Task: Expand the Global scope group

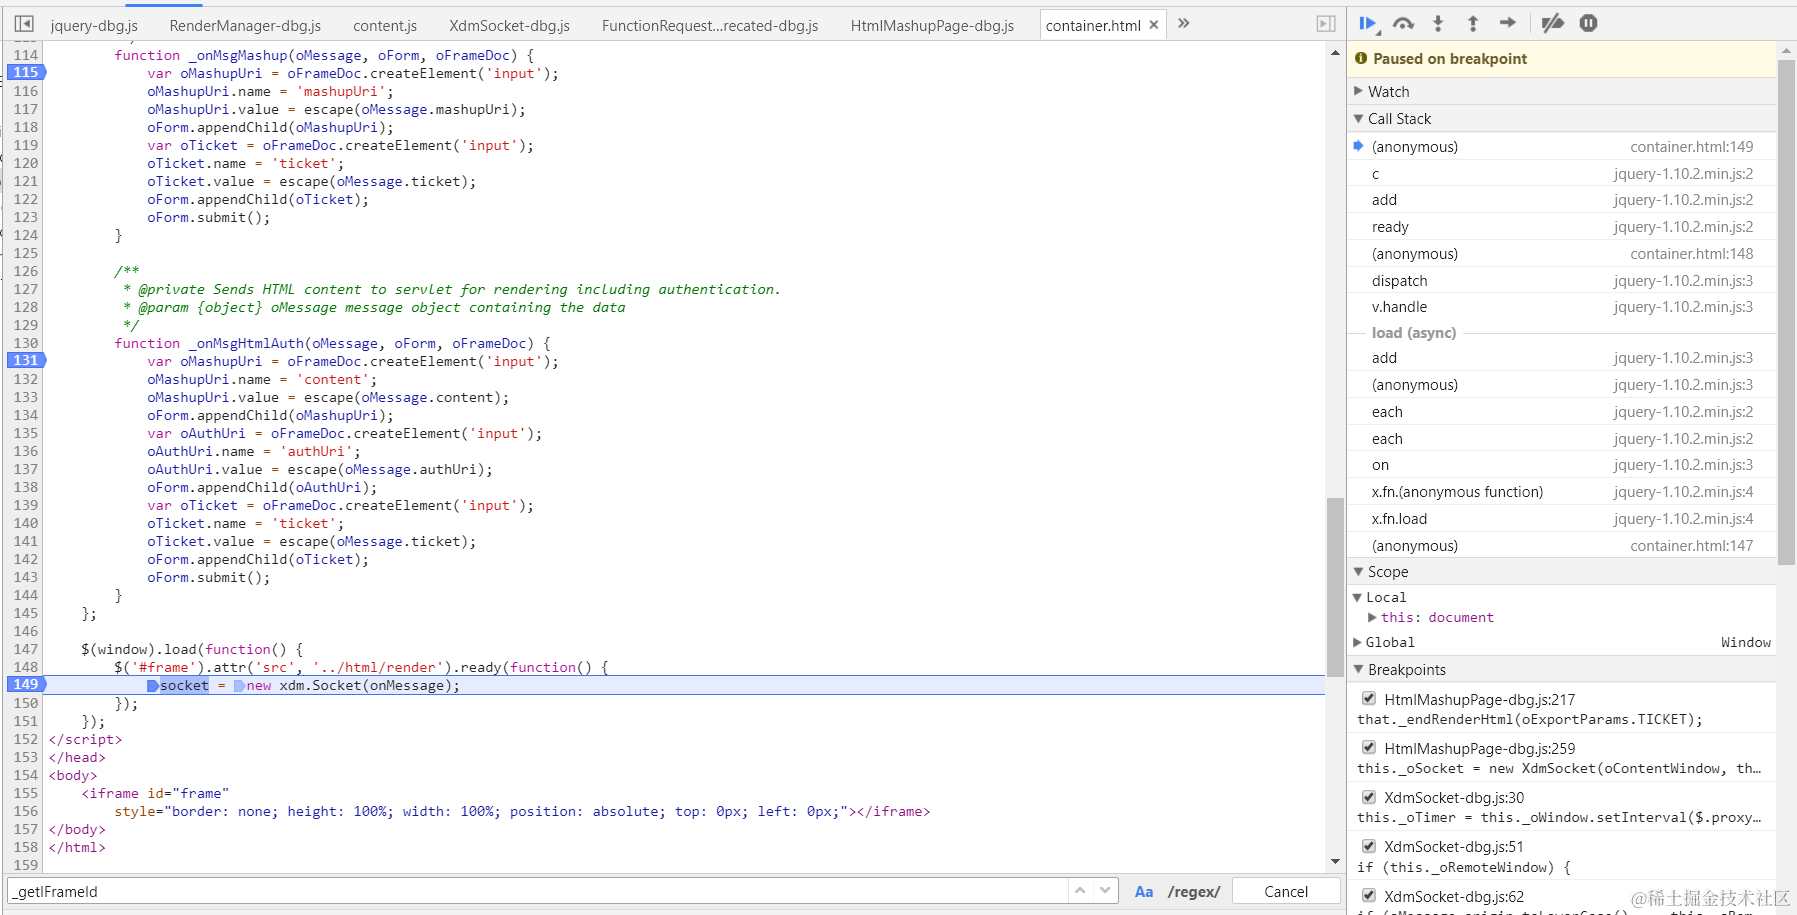Action: click(1358, 642)
